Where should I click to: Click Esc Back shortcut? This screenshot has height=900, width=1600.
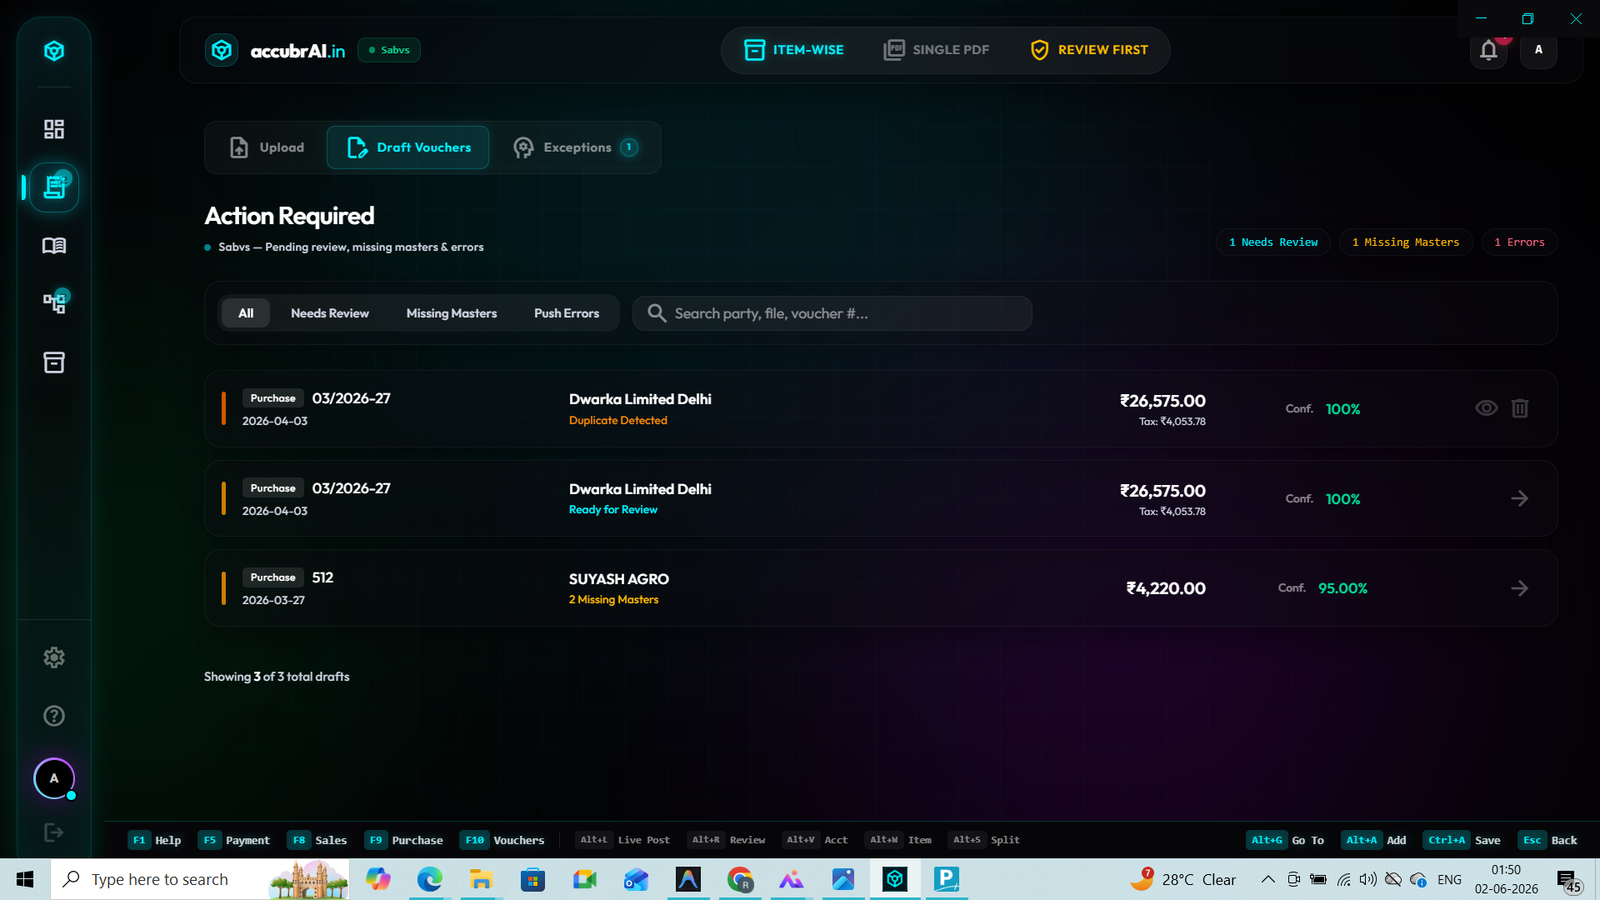pos(1548,840)
